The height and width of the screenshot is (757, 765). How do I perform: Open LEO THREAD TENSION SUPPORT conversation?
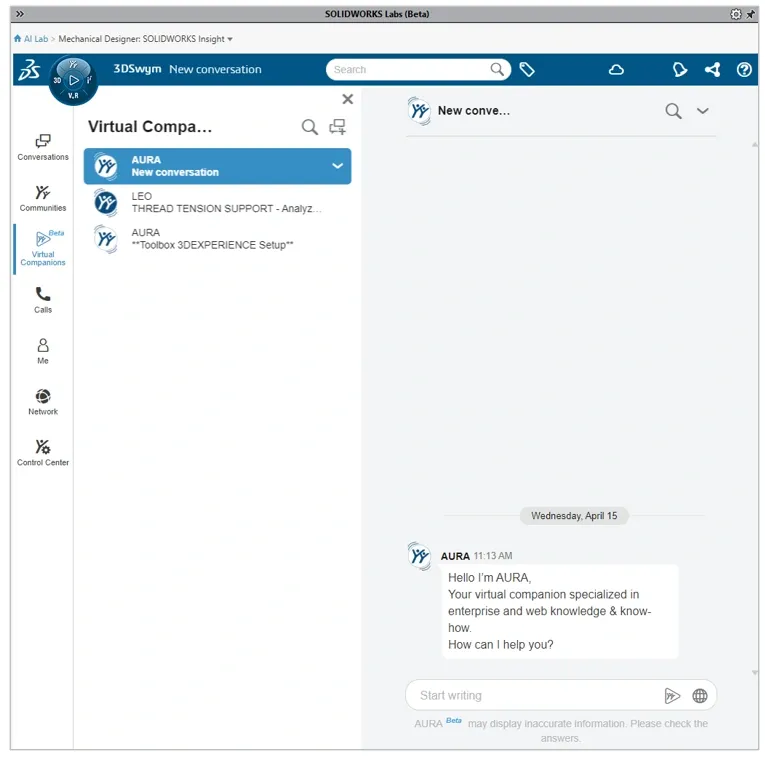point(217,202)
